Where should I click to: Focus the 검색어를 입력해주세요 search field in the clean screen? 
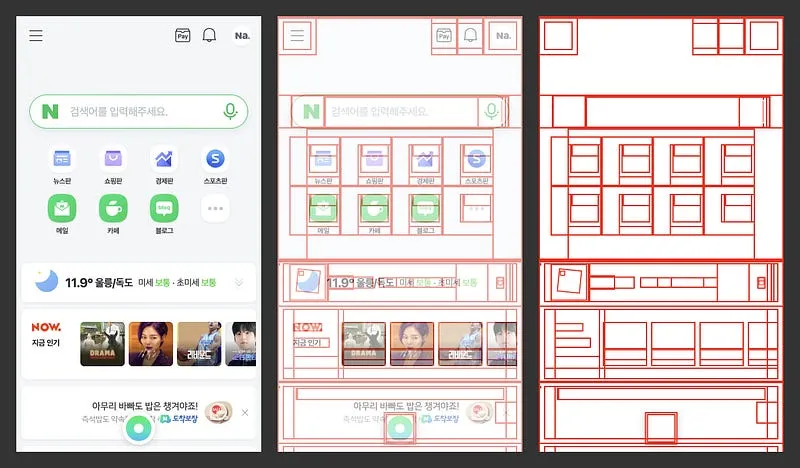click(139, 111)
